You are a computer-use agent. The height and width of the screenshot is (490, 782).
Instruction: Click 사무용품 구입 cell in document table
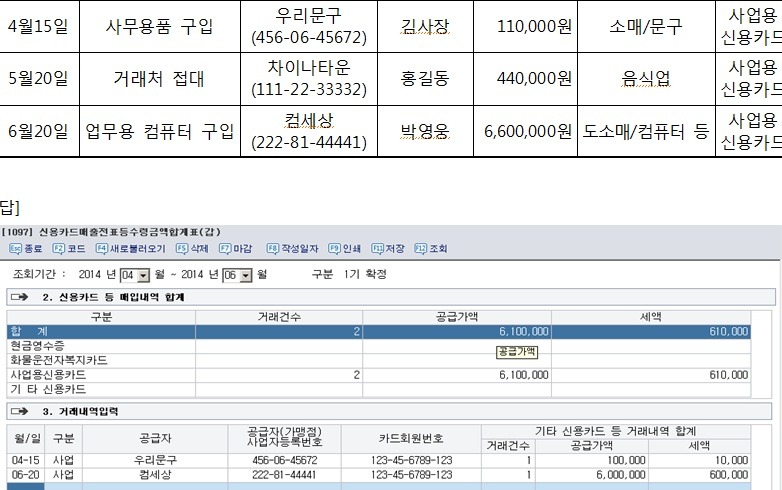(x=160, y=26)
